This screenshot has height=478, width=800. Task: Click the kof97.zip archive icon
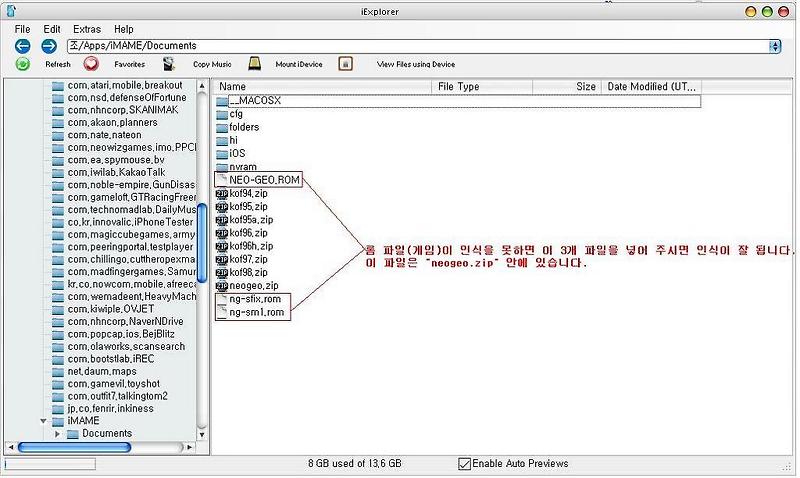[221, 260]
